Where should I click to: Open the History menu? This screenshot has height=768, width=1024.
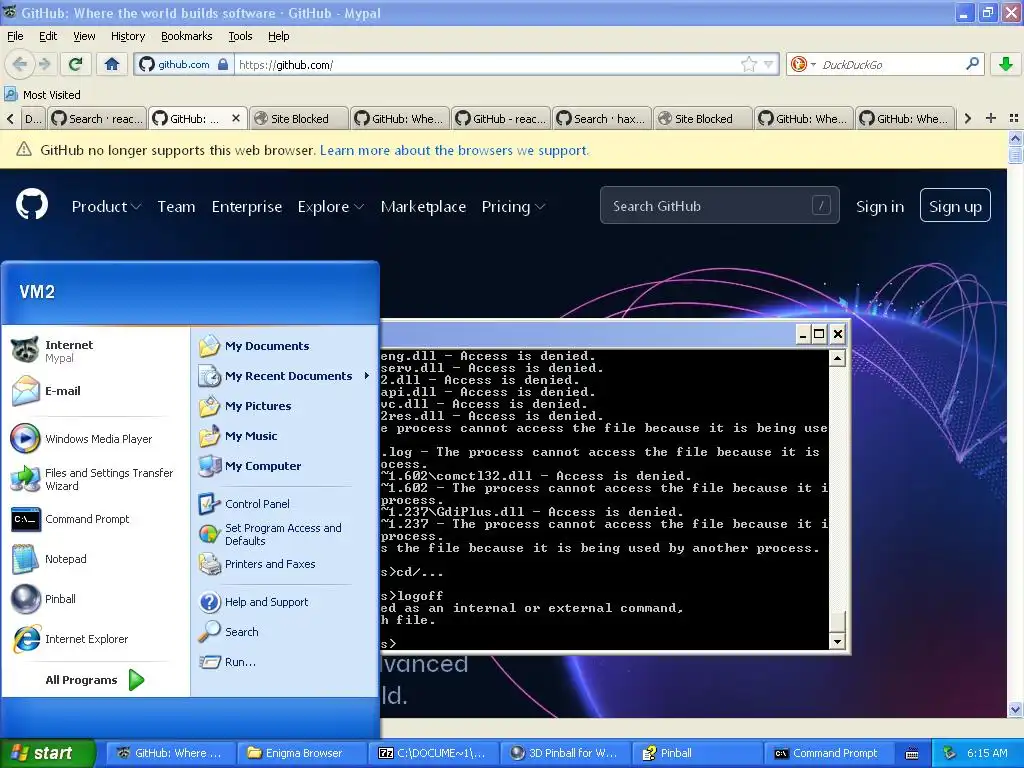point(127,36)
